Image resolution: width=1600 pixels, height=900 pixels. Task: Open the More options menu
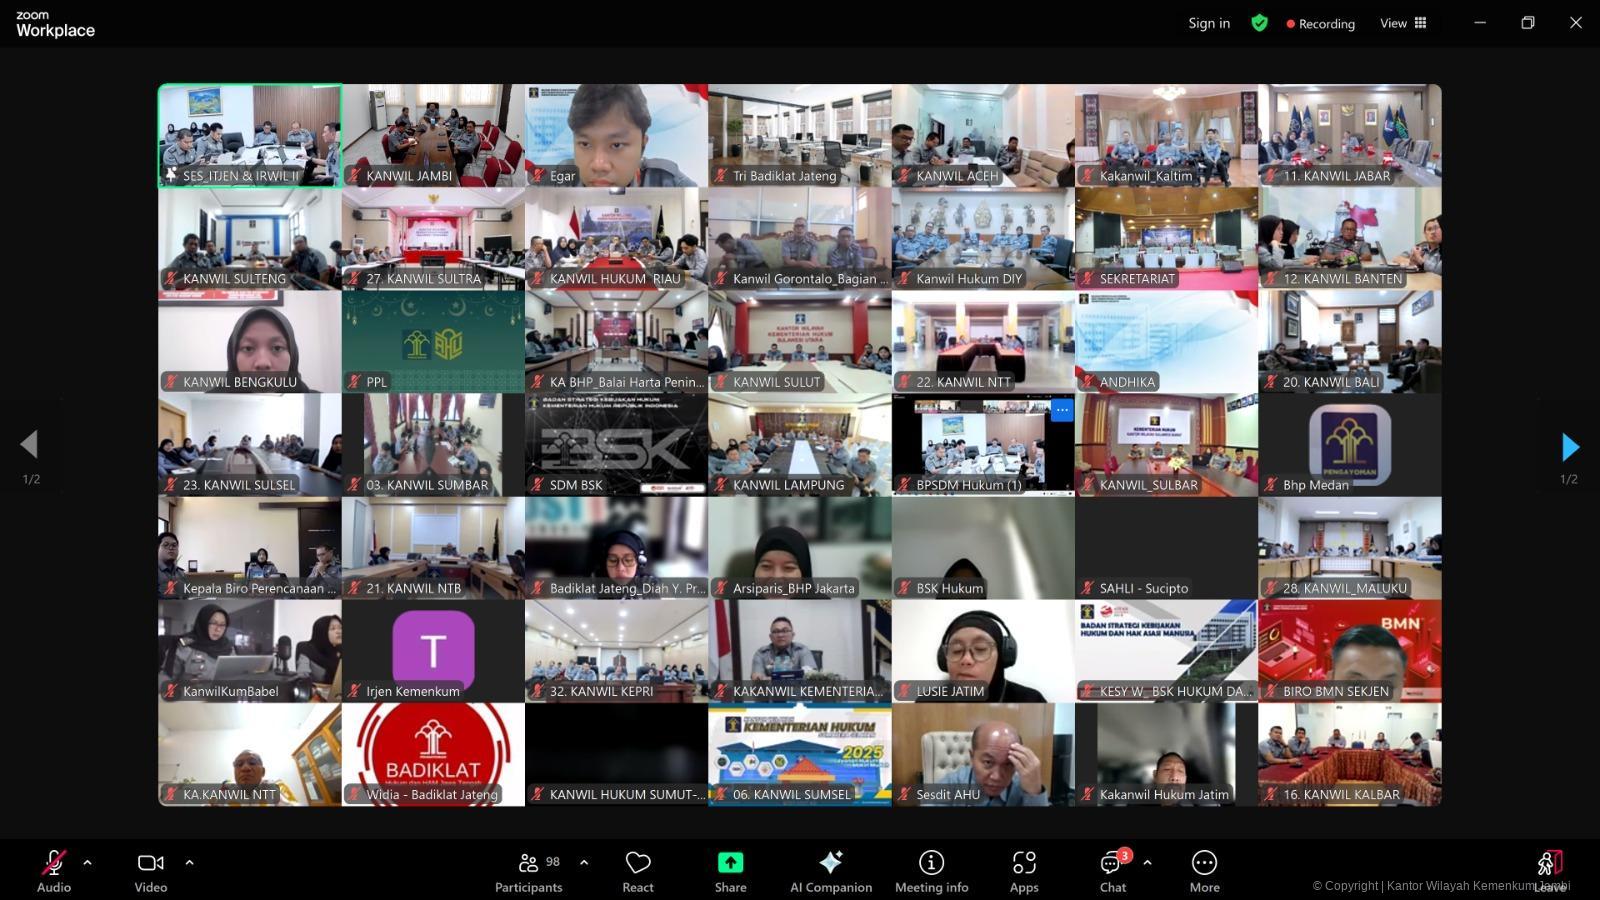pos(1204,870)
